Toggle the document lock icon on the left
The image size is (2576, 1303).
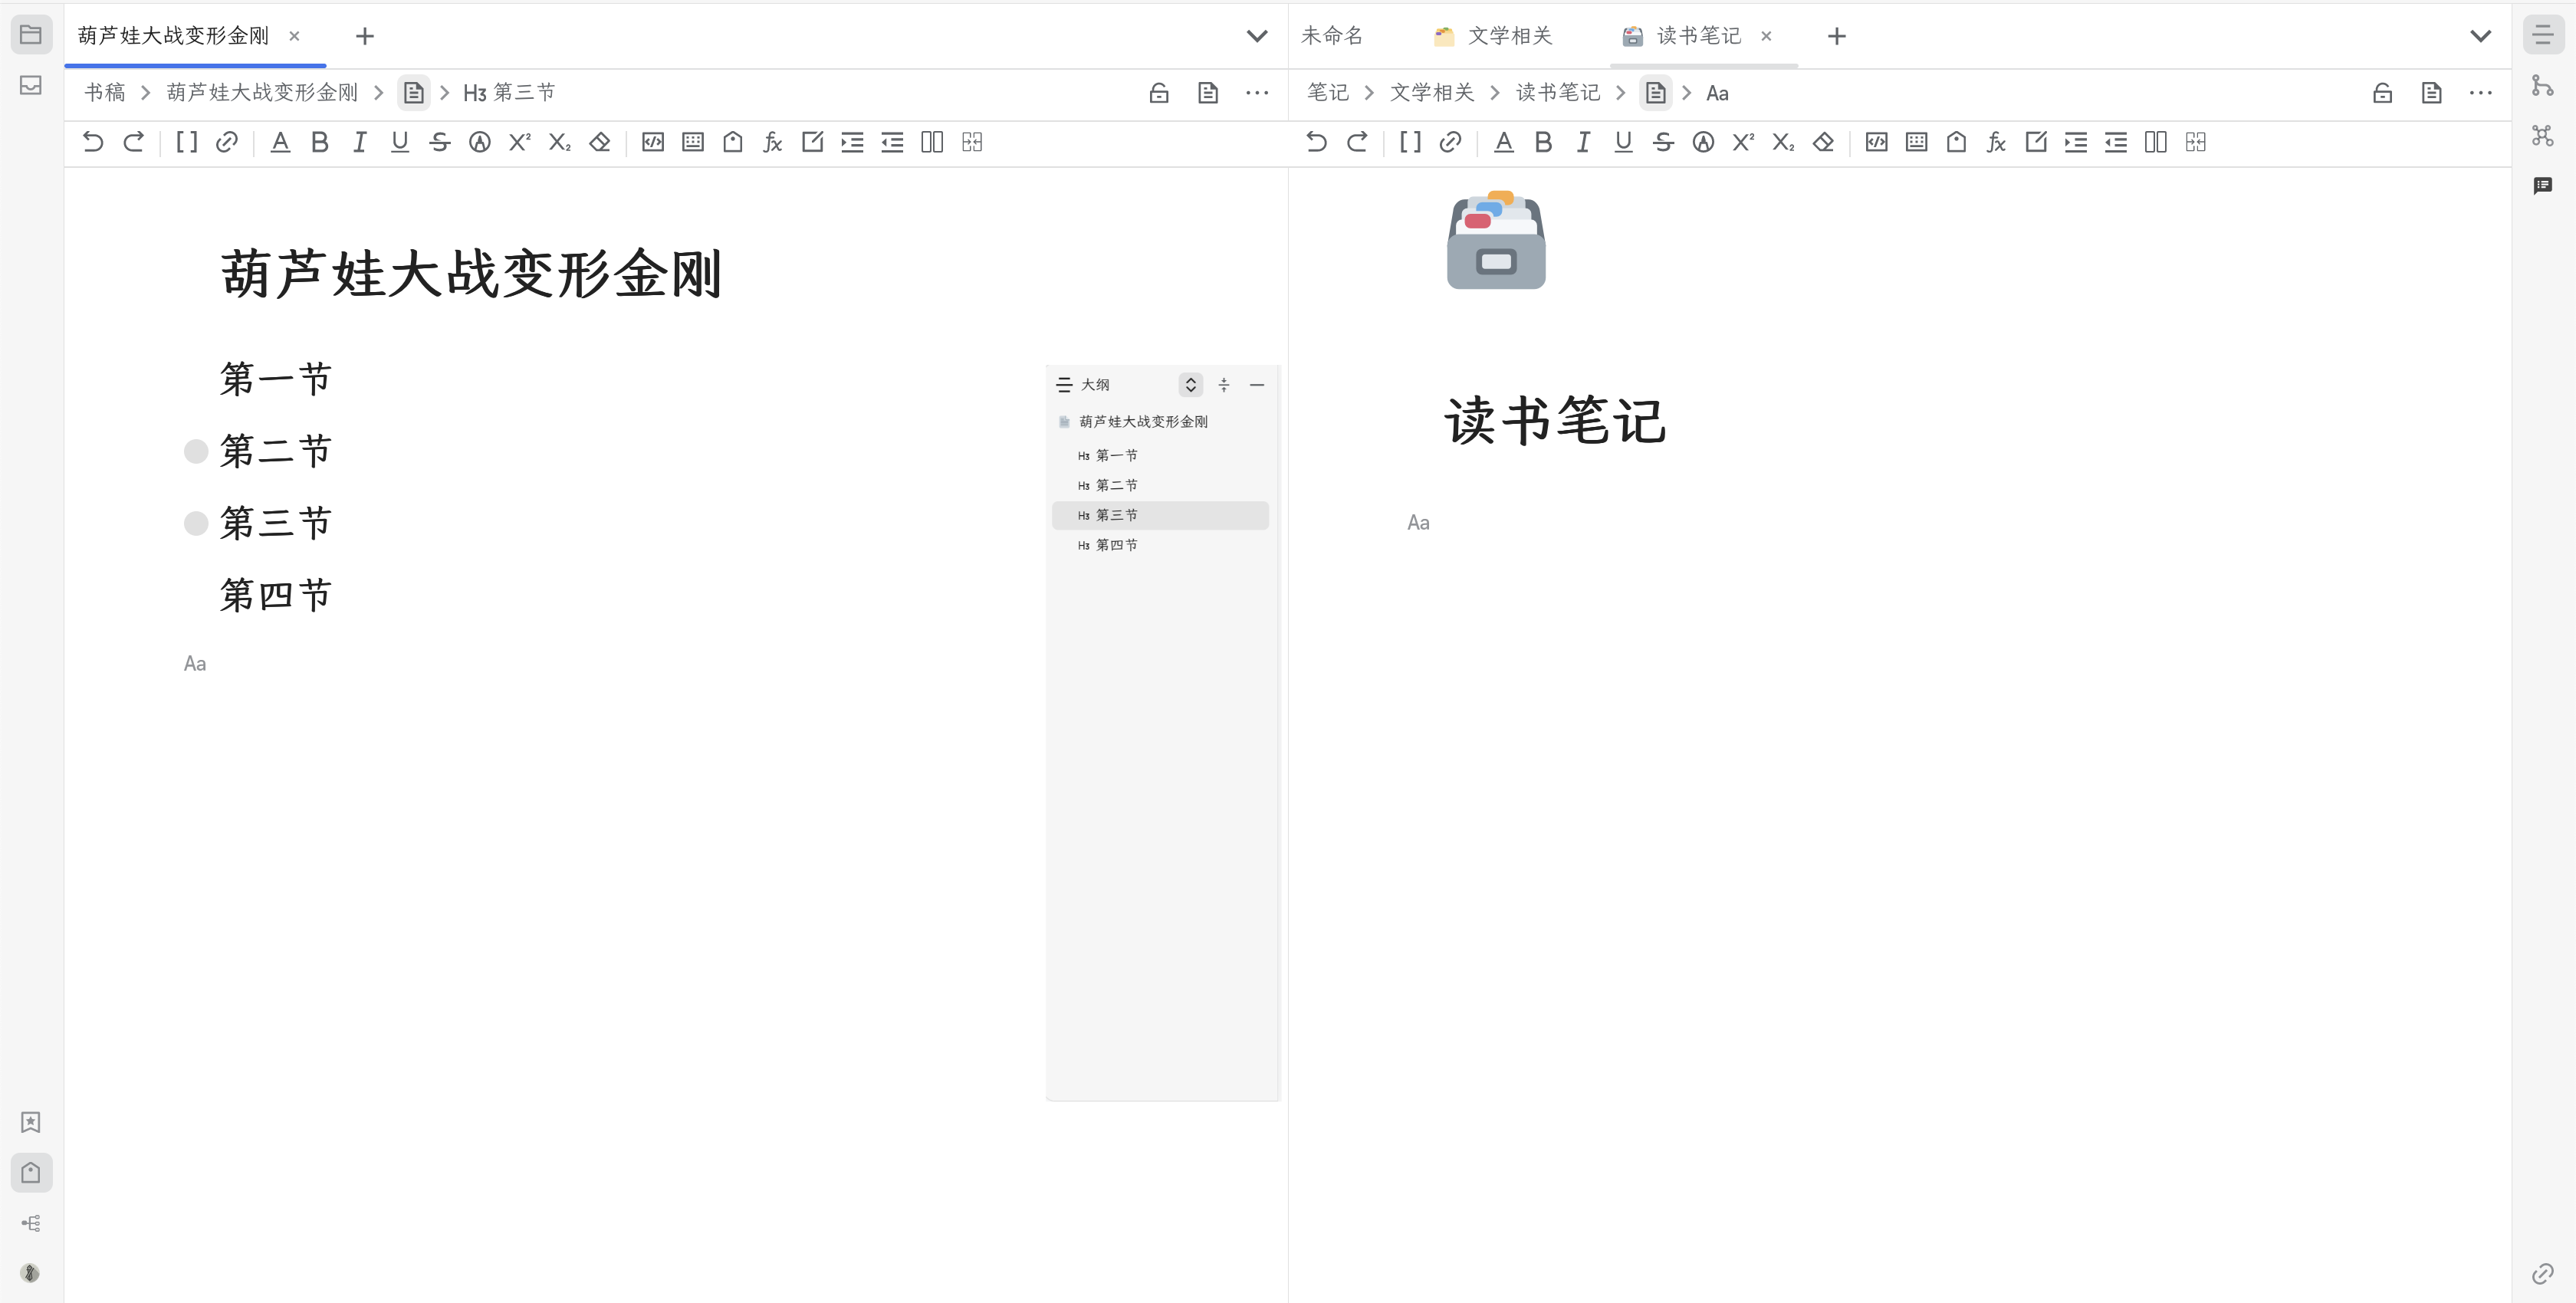click(1159, 92)
